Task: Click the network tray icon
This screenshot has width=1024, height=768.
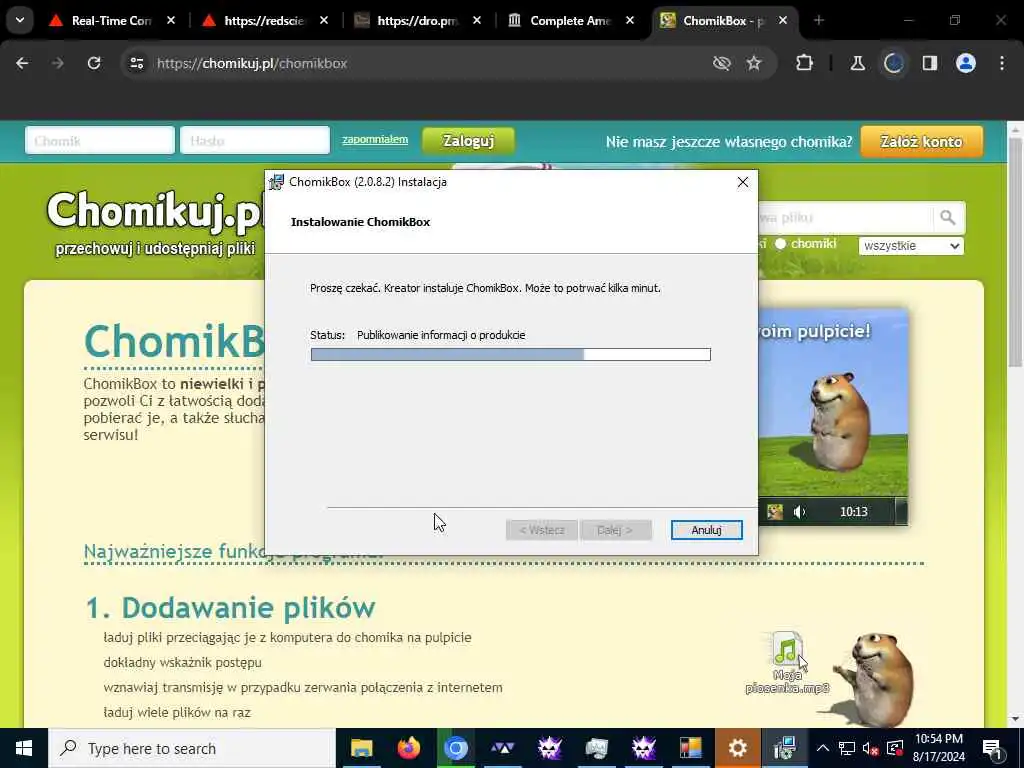Action: pos(847,748)
